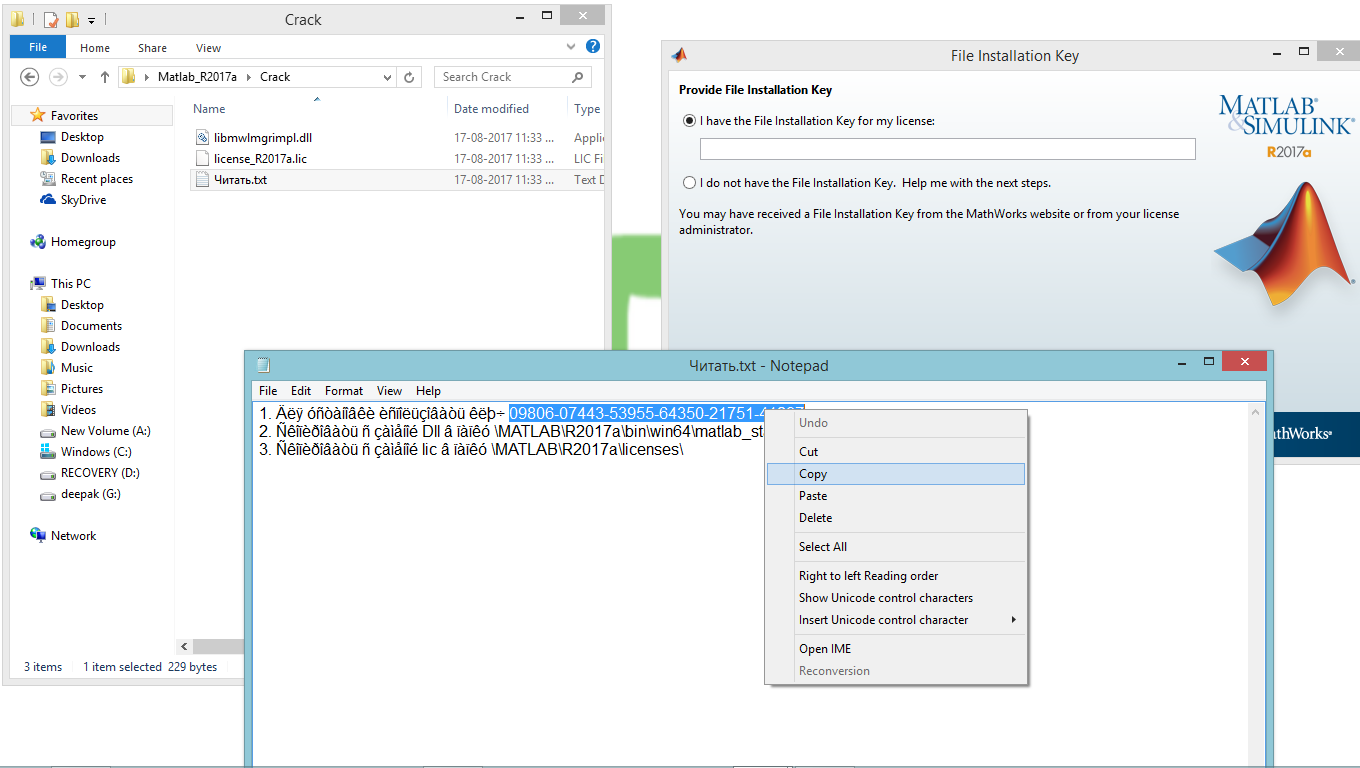Go up one folder level in Explorer
Image resolution: width=1360 pixels, height=768 pixels.
point(105,77)
